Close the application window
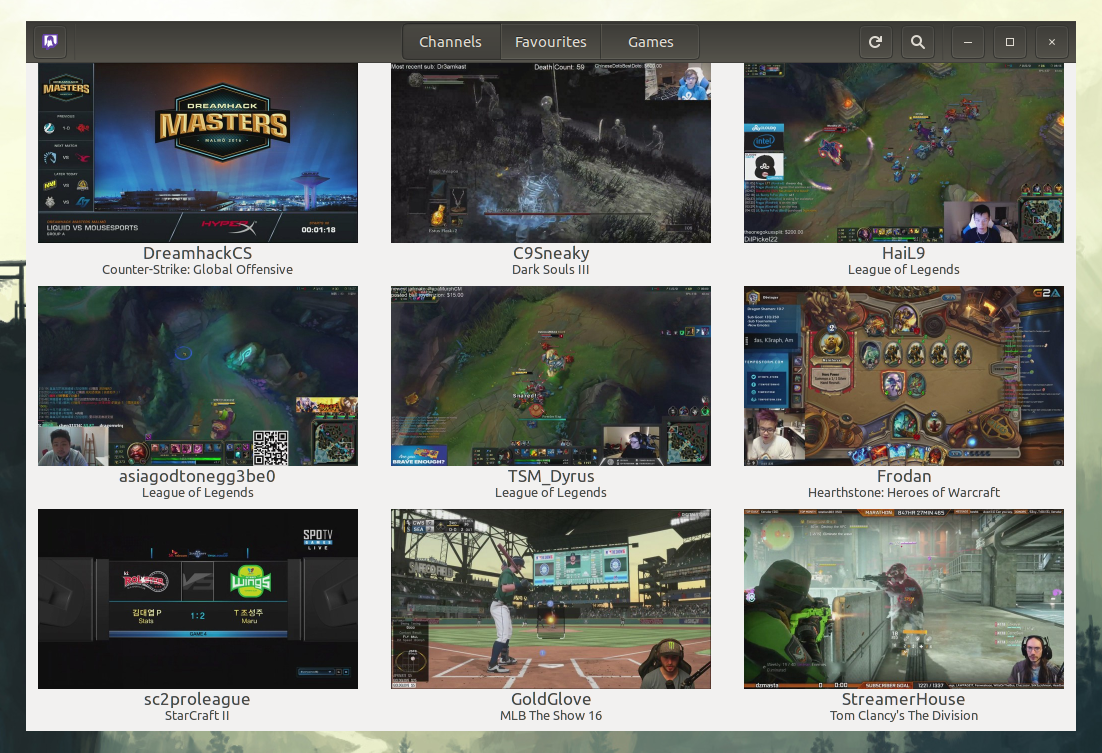 pyautogui.click(x=1052, y=42)
